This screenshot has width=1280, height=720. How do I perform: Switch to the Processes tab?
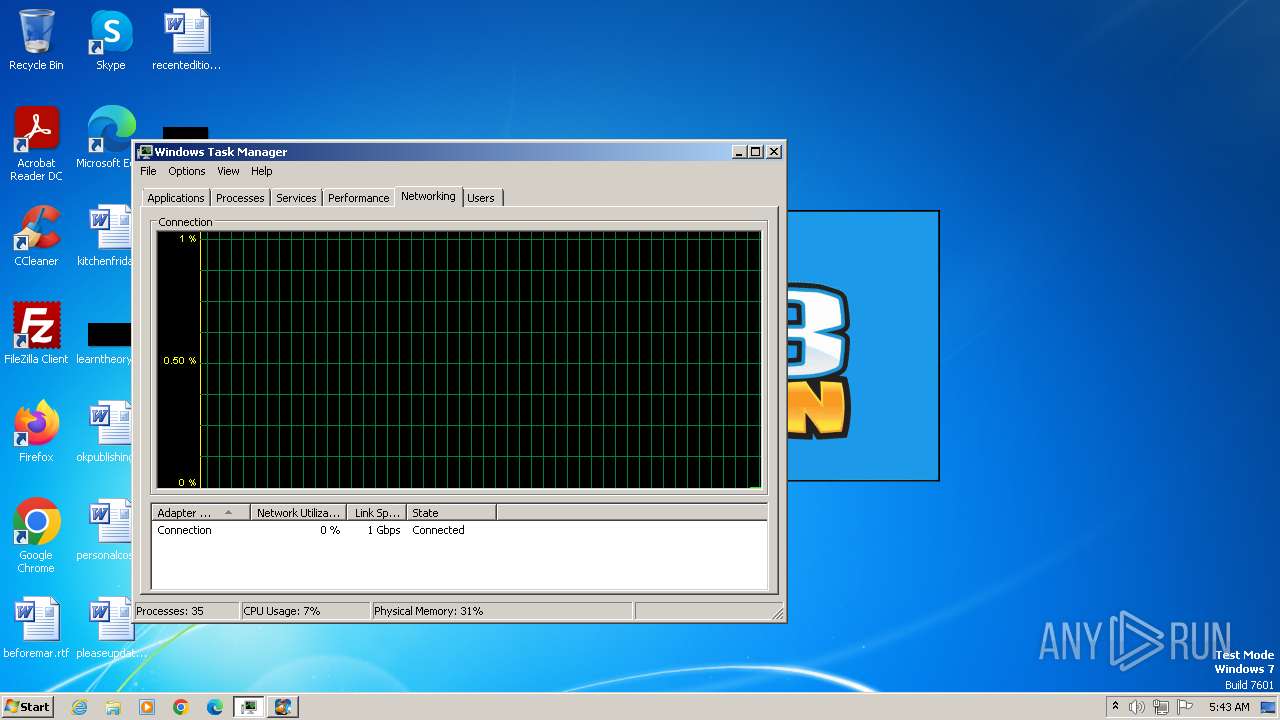[x=240, y=198]
